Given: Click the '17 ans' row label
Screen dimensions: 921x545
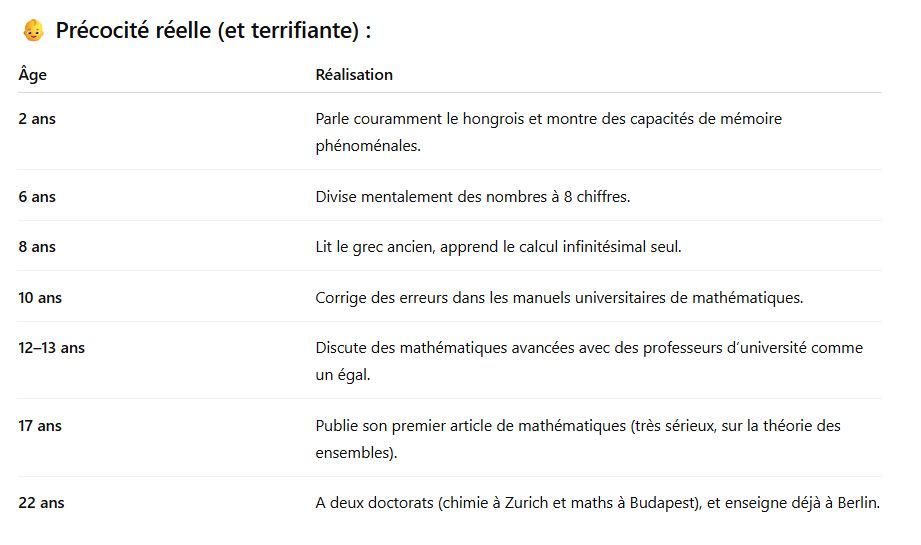Looking at the screenshot, I should pos(40,426).
